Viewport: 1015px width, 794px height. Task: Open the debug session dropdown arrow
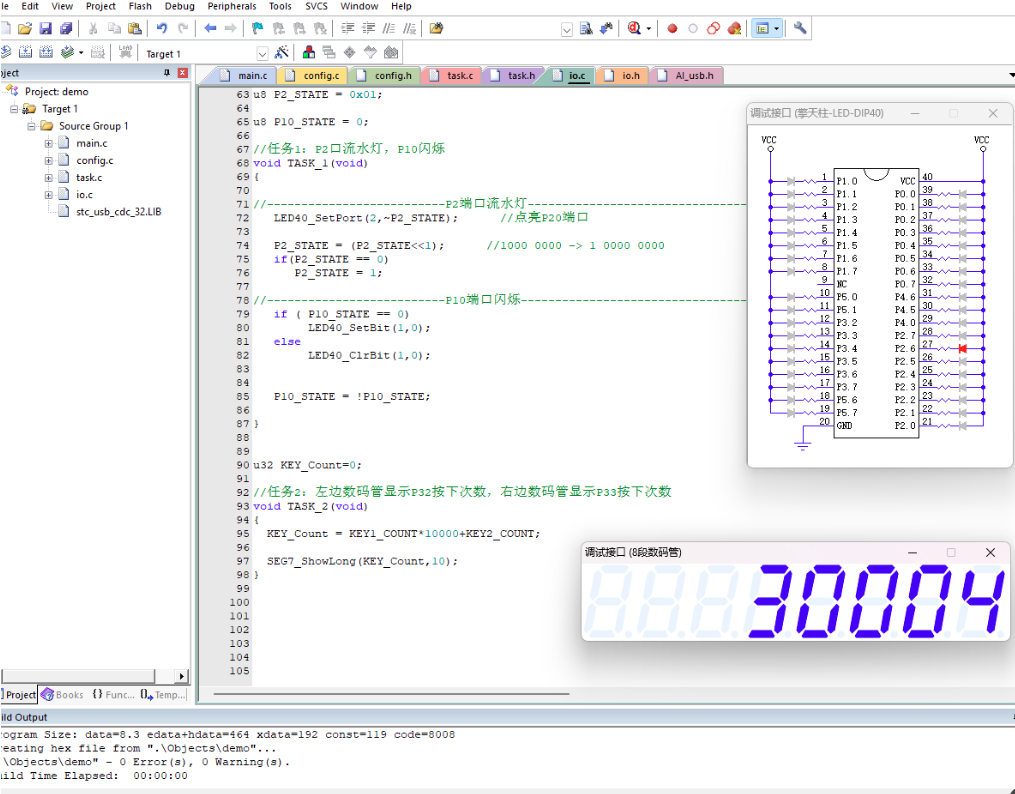[x=649, y=29]
